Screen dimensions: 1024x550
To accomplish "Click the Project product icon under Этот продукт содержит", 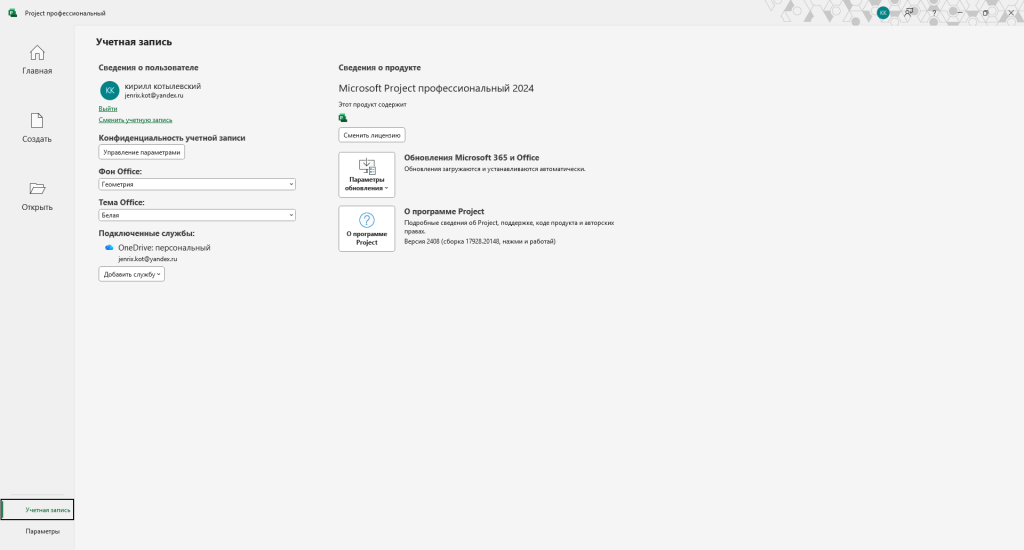I will [343, 118].
